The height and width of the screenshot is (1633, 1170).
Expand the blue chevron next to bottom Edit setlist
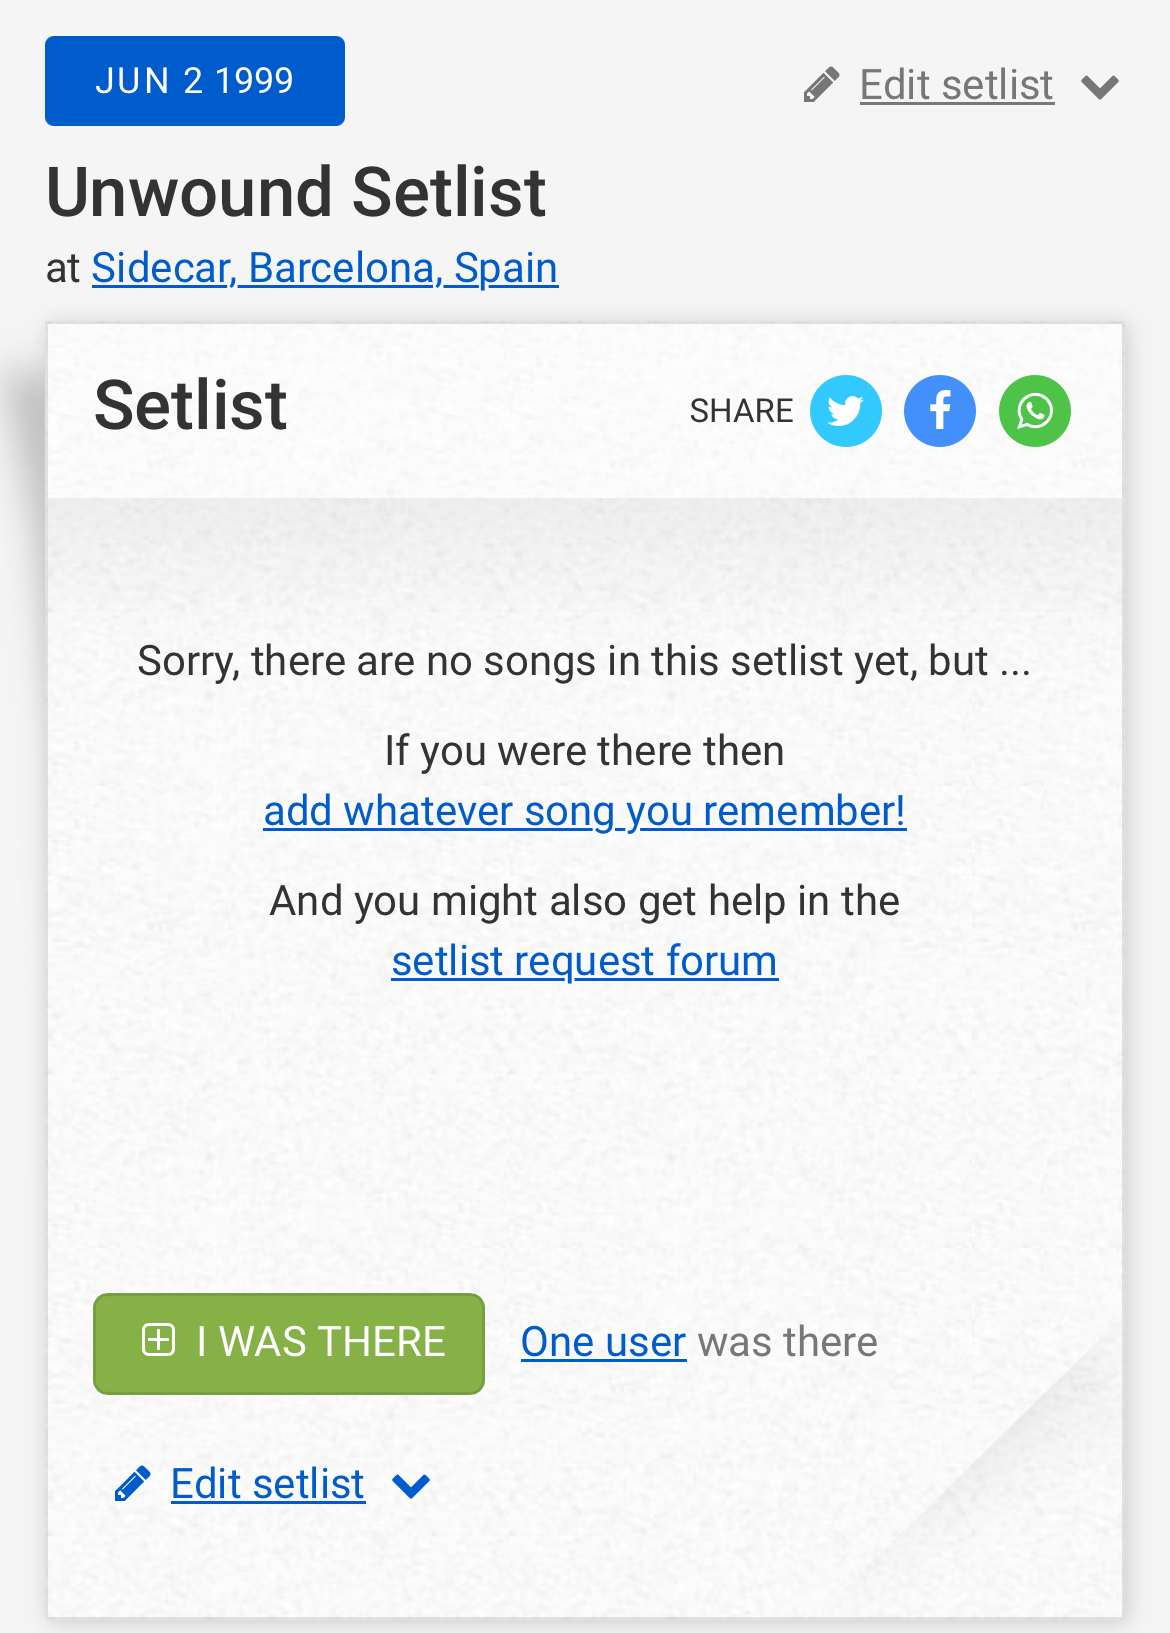pyautogui.click(x=411, y=1486)
